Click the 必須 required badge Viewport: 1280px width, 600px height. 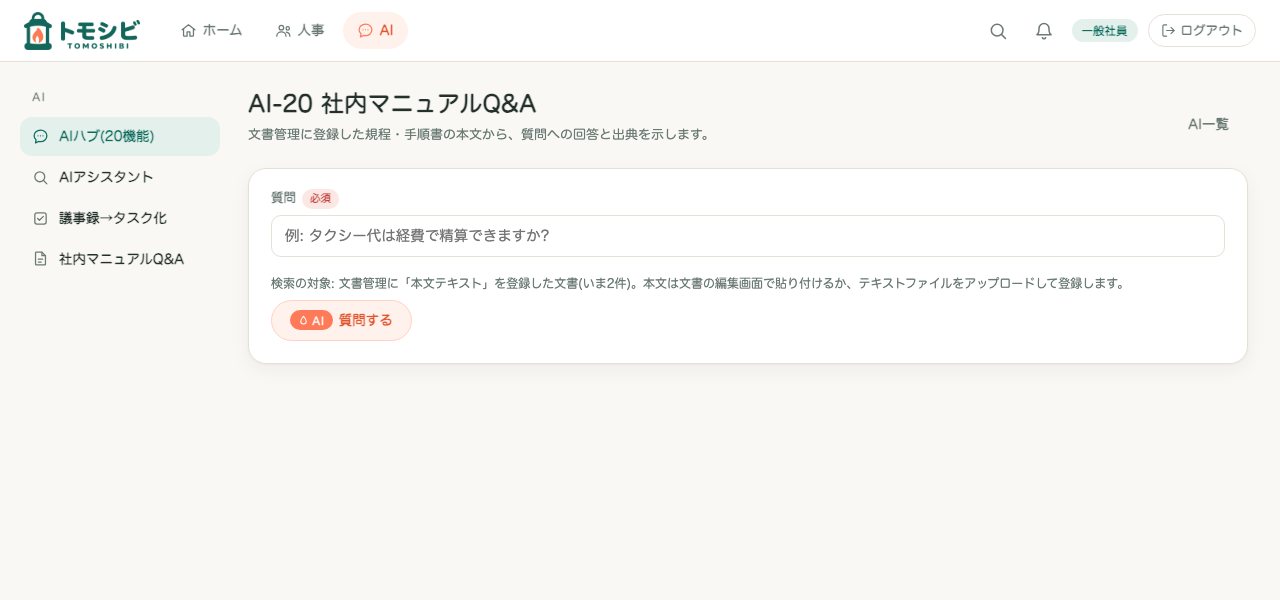[x=320, y=198]
